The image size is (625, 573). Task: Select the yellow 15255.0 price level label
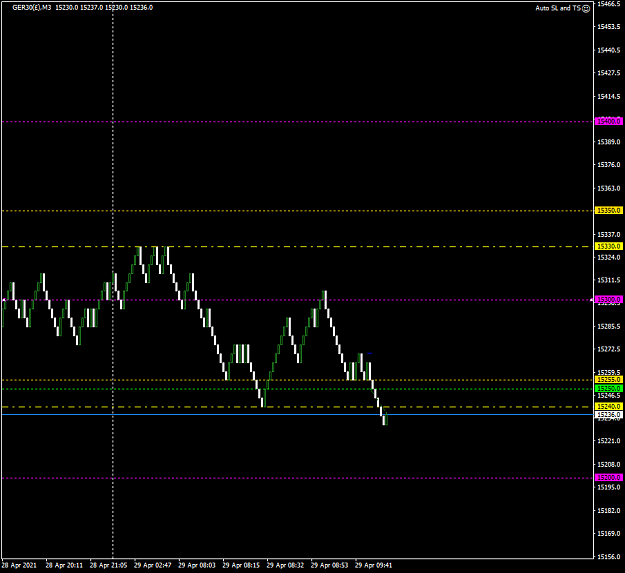[x=609, y=380]
